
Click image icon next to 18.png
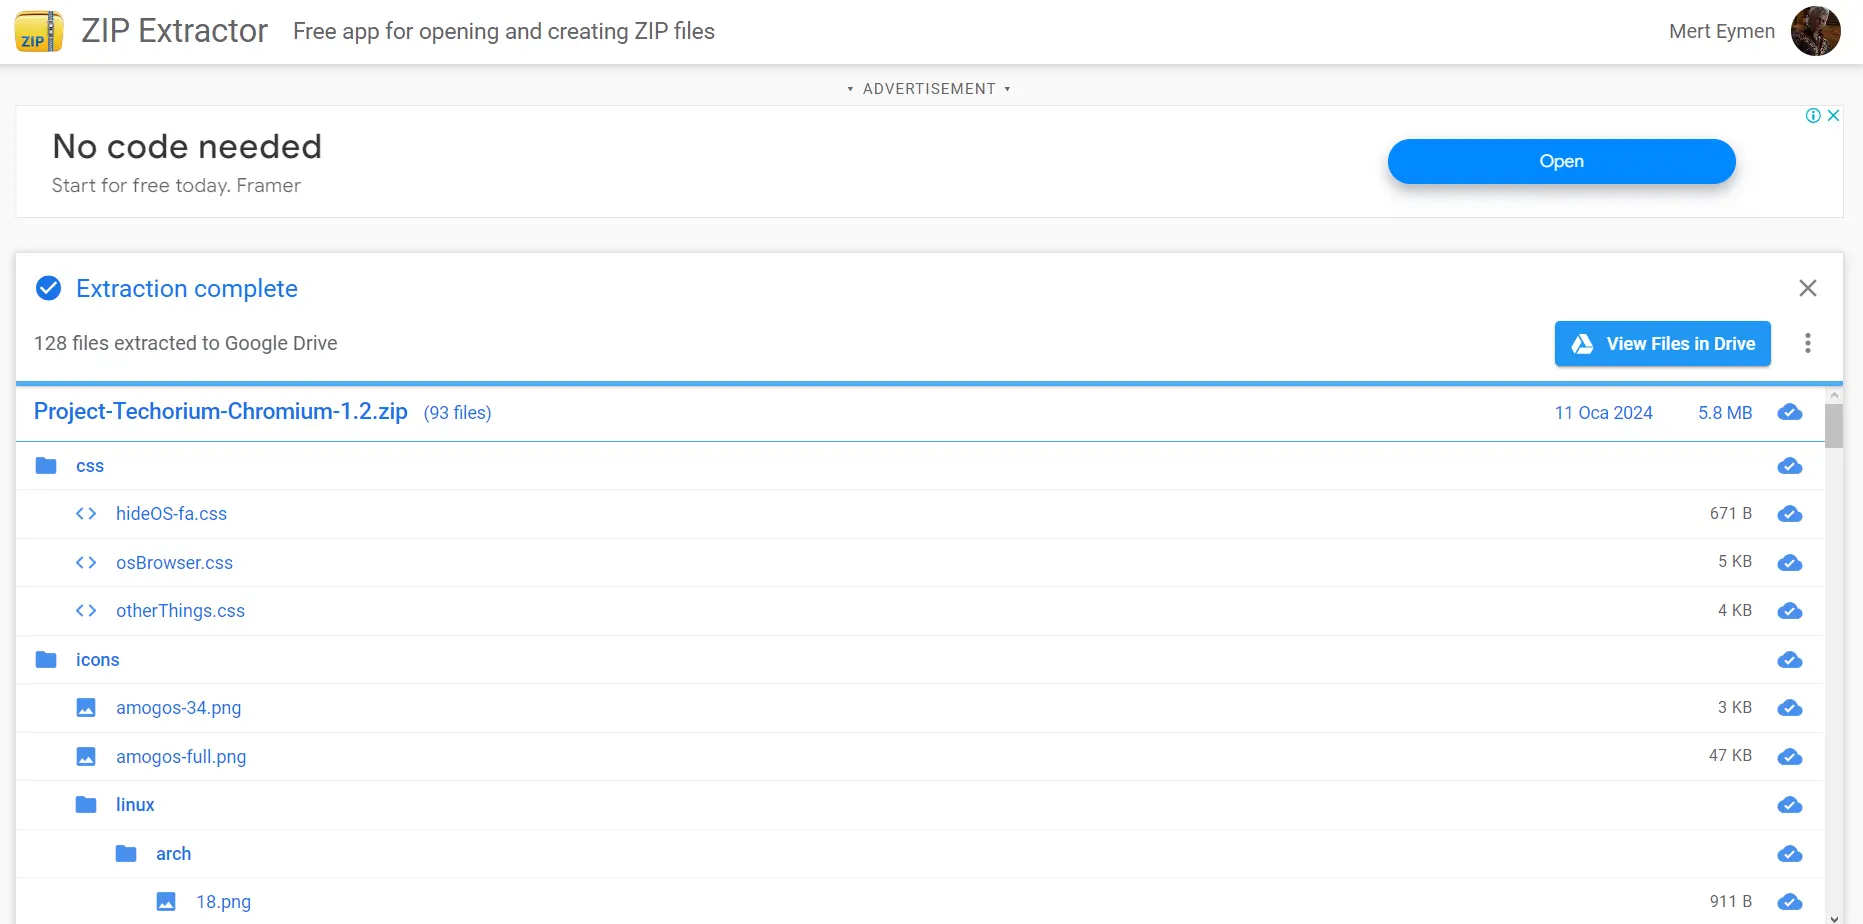(166, 902)
